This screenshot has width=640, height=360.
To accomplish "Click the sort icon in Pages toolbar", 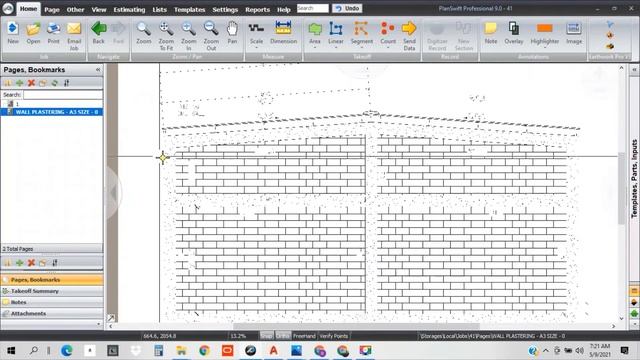I will point(66,83).
